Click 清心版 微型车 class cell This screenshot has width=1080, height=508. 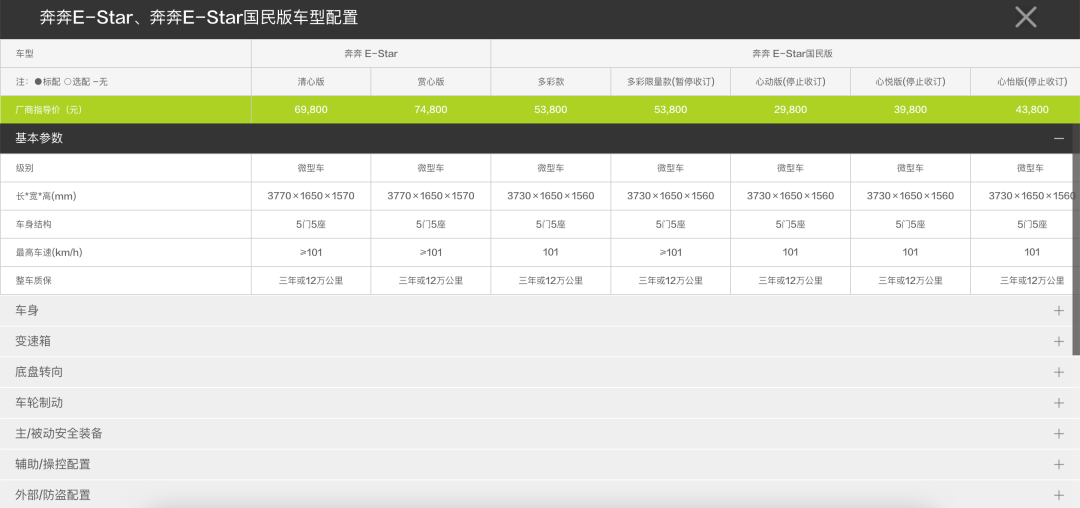(x=311, y=168)
